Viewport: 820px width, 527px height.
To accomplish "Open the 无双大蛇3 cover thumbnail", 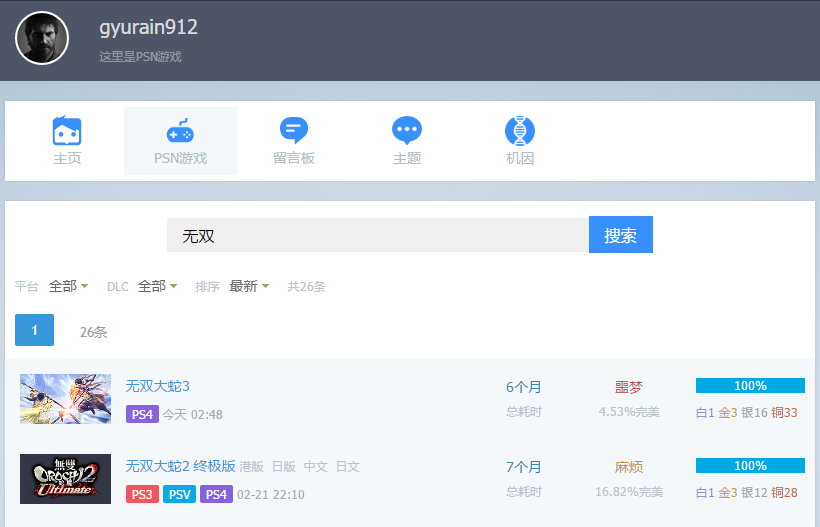I will [x=65, y=399].
